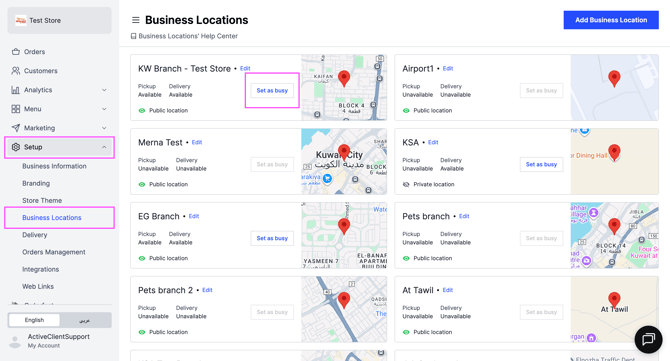The width and height of the screenshot is (670, 361).
Task: Edit Merna Test location
Action: coord(197,142)
